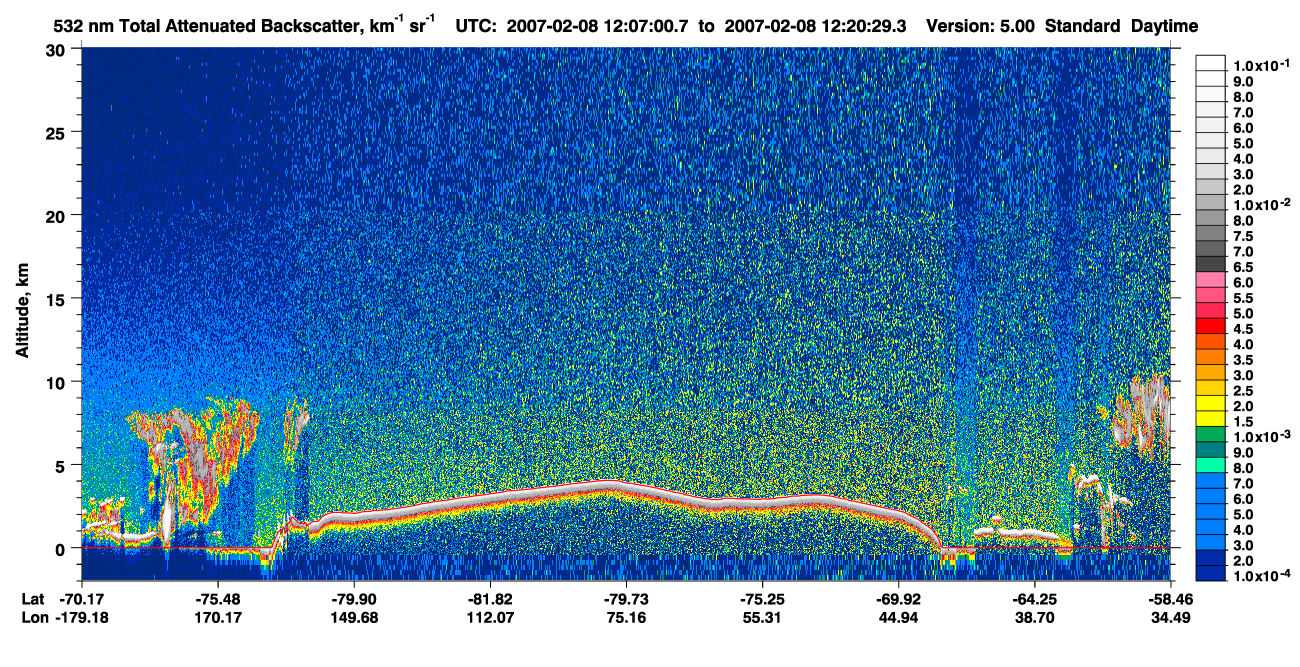Click colorbar label '3.5'
The height and width of the screenshot is (667, 1300).
point(1243,361)
